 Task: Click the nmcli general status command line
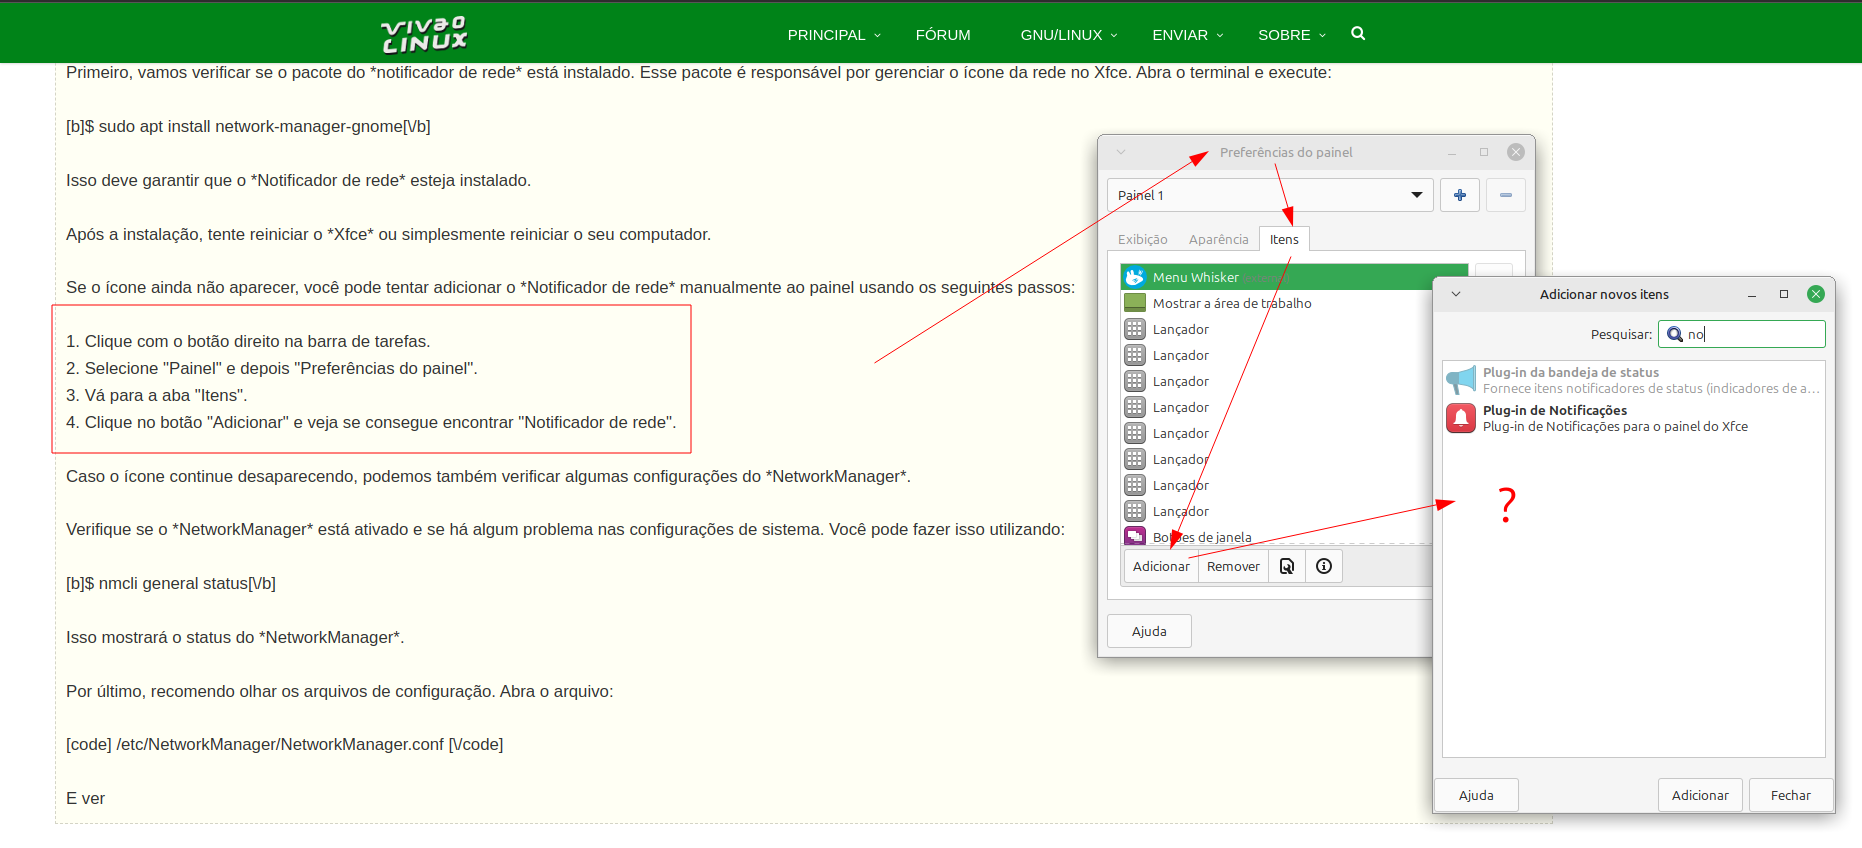[x=171, y=583]
